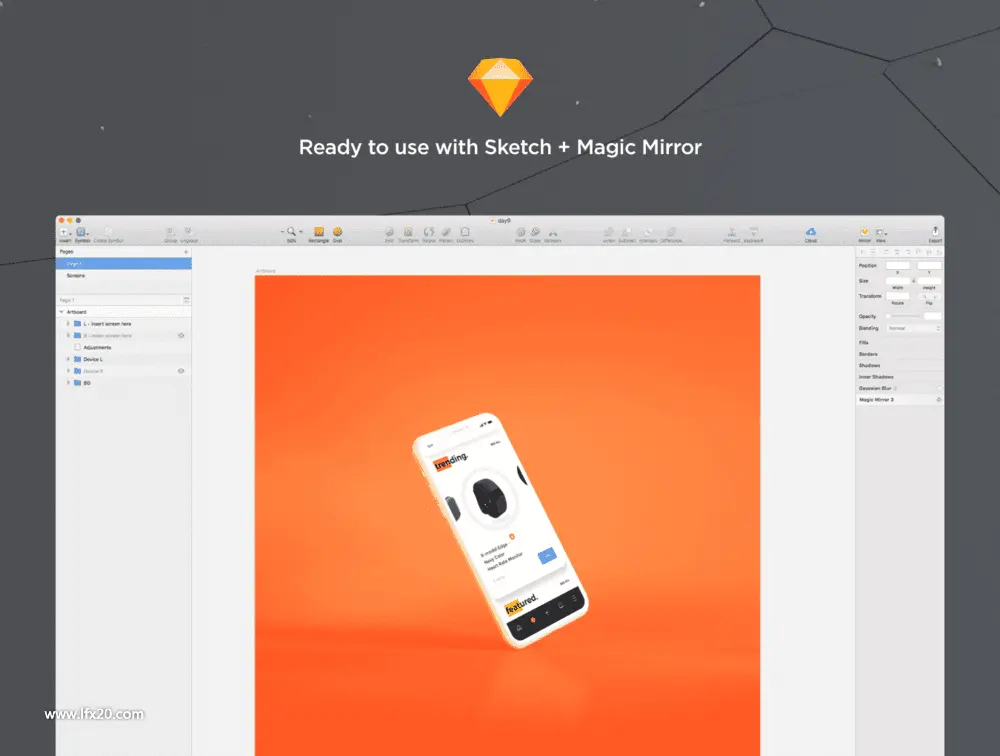Expand the Device R layer group
The width and height of the screenshot is (1000, 756).
[x=68, y=371]
